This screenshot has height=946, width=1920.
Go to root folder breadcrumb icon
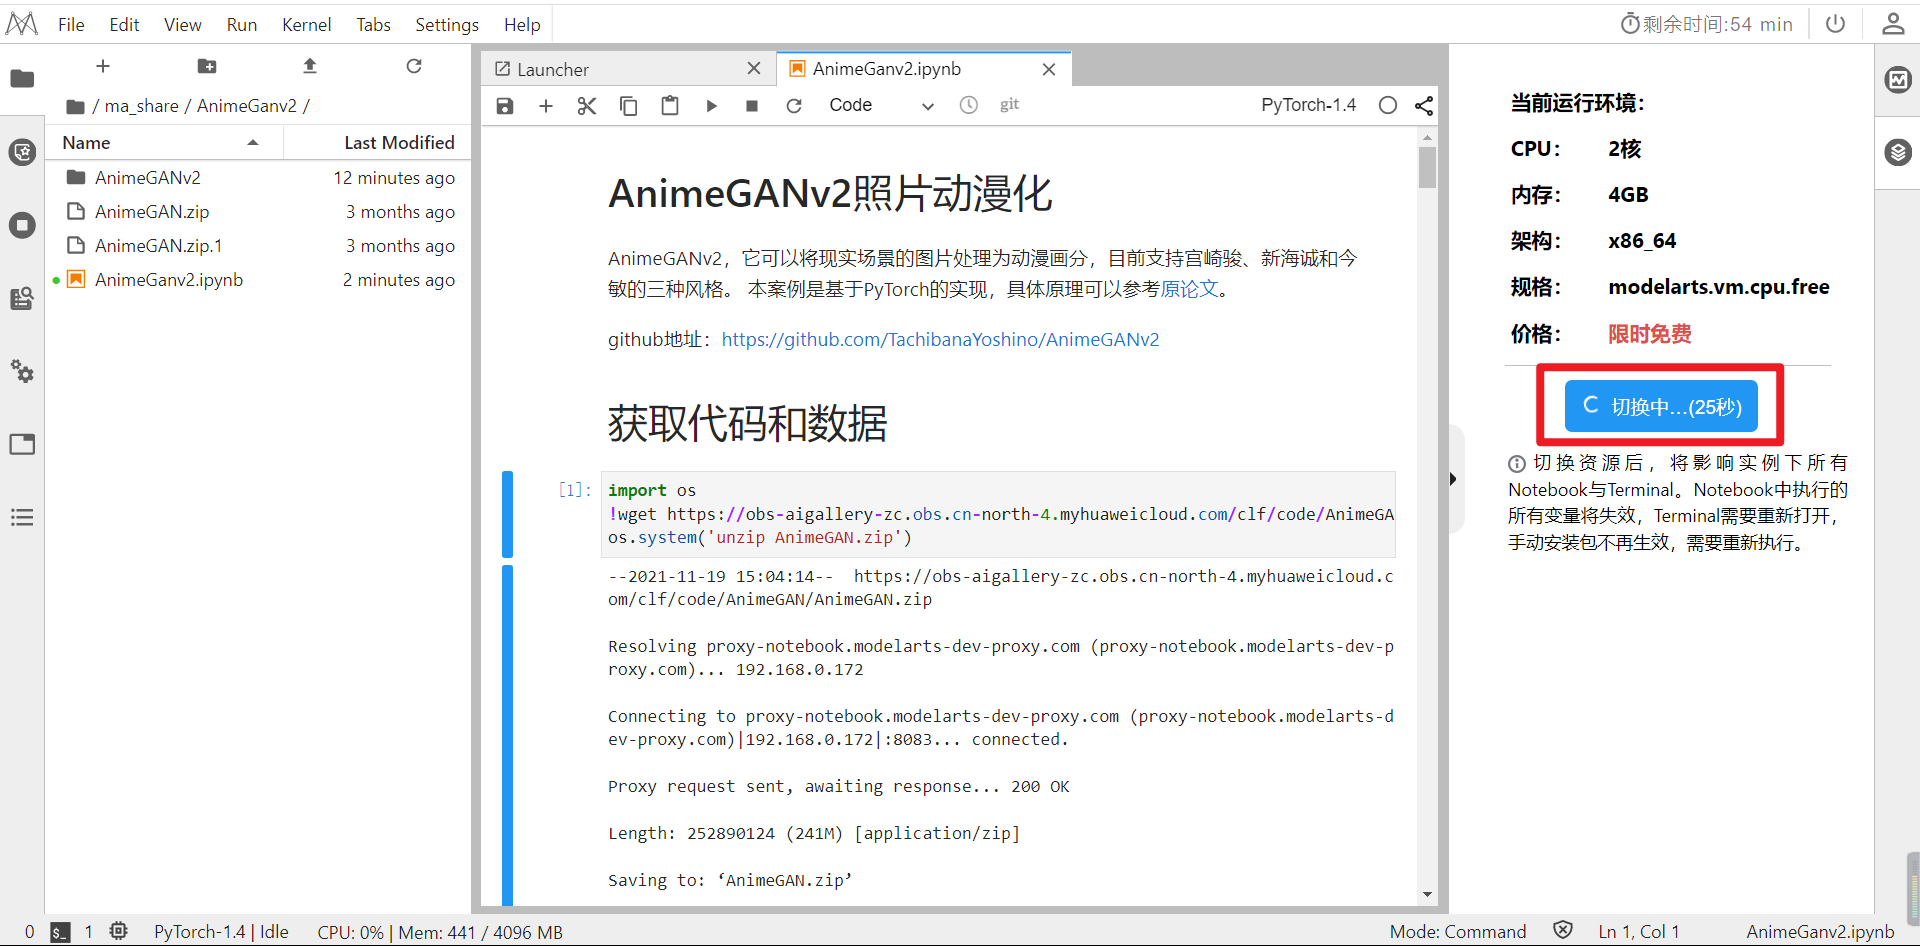tap(75, 106)
